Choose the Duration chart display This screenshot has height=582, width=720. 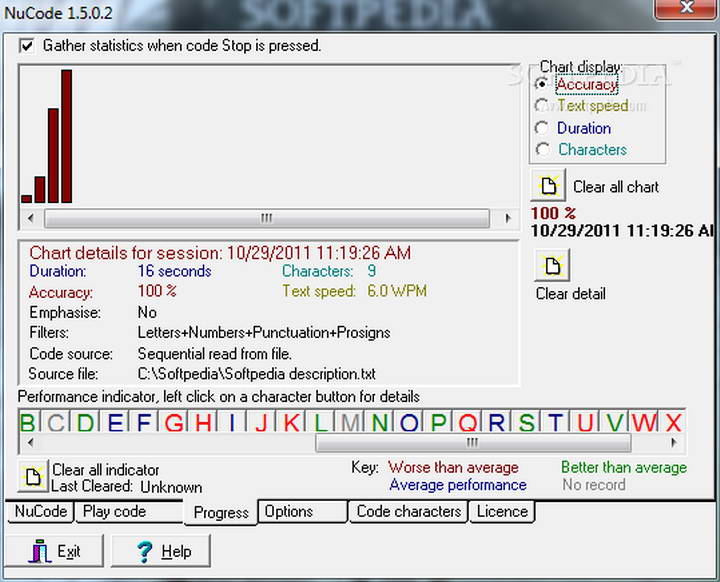pos(542,128)
